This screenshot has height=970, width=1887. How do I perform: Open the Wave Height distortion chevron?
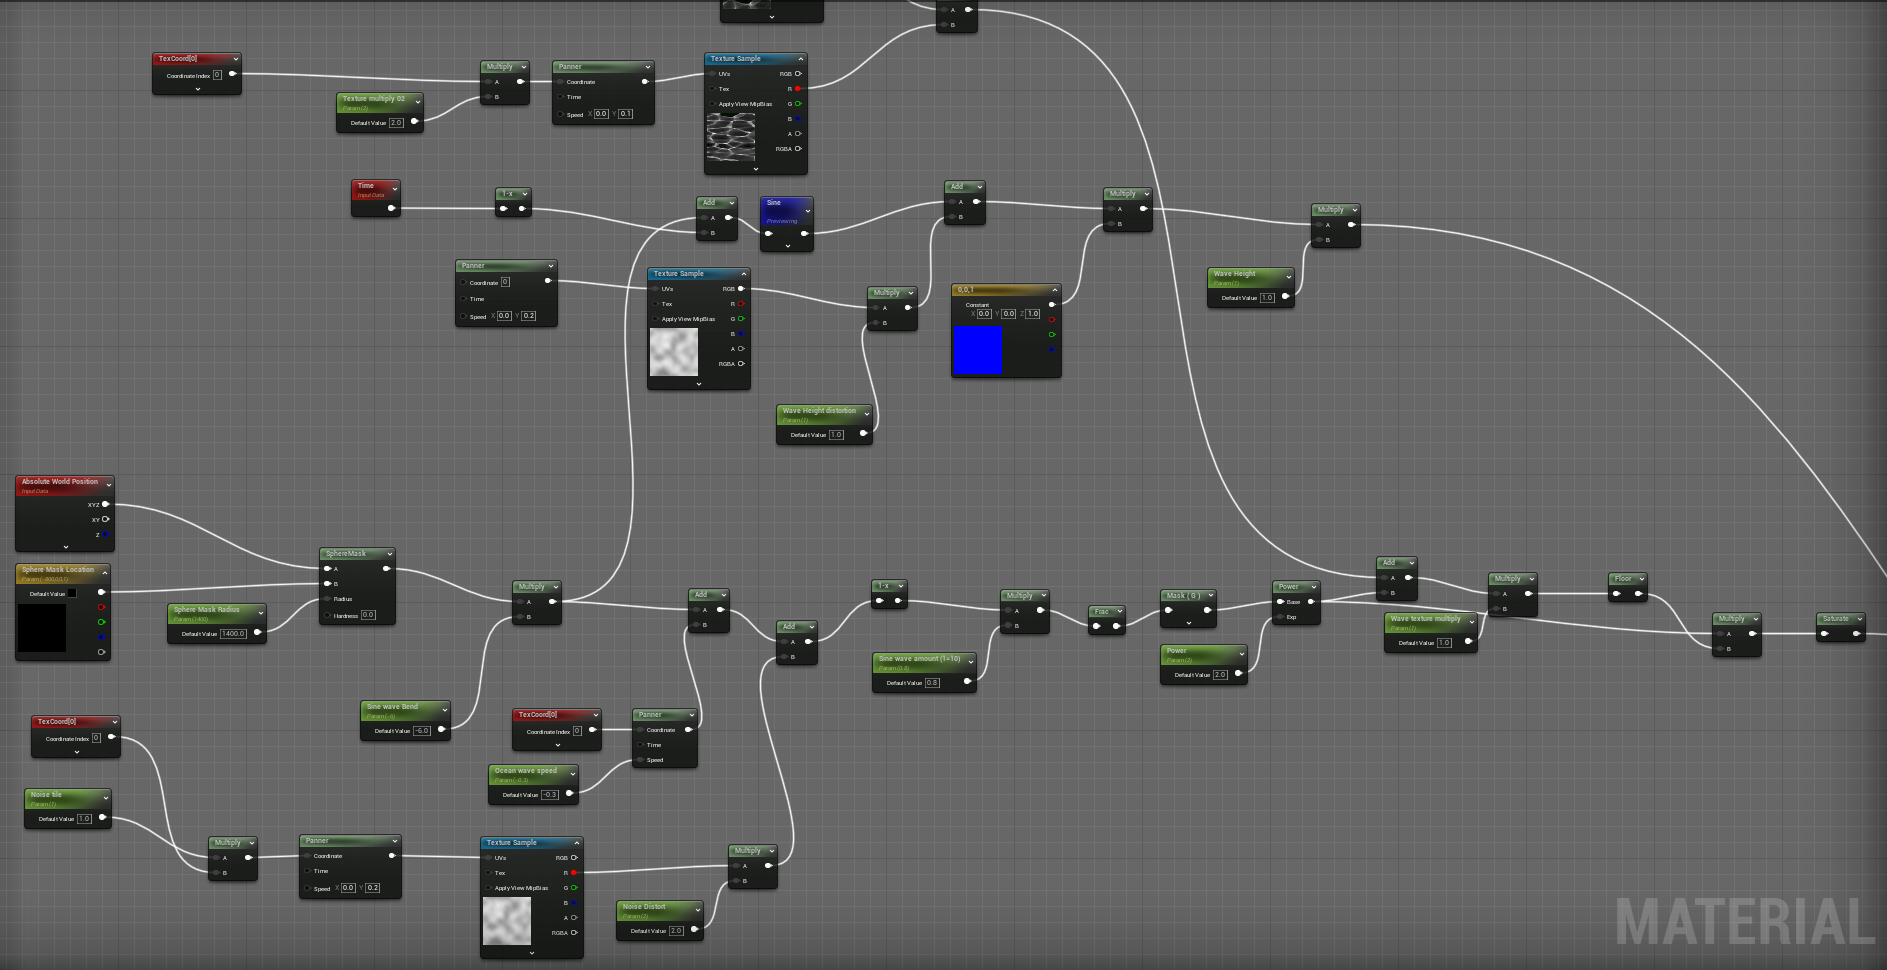(867, 413)
